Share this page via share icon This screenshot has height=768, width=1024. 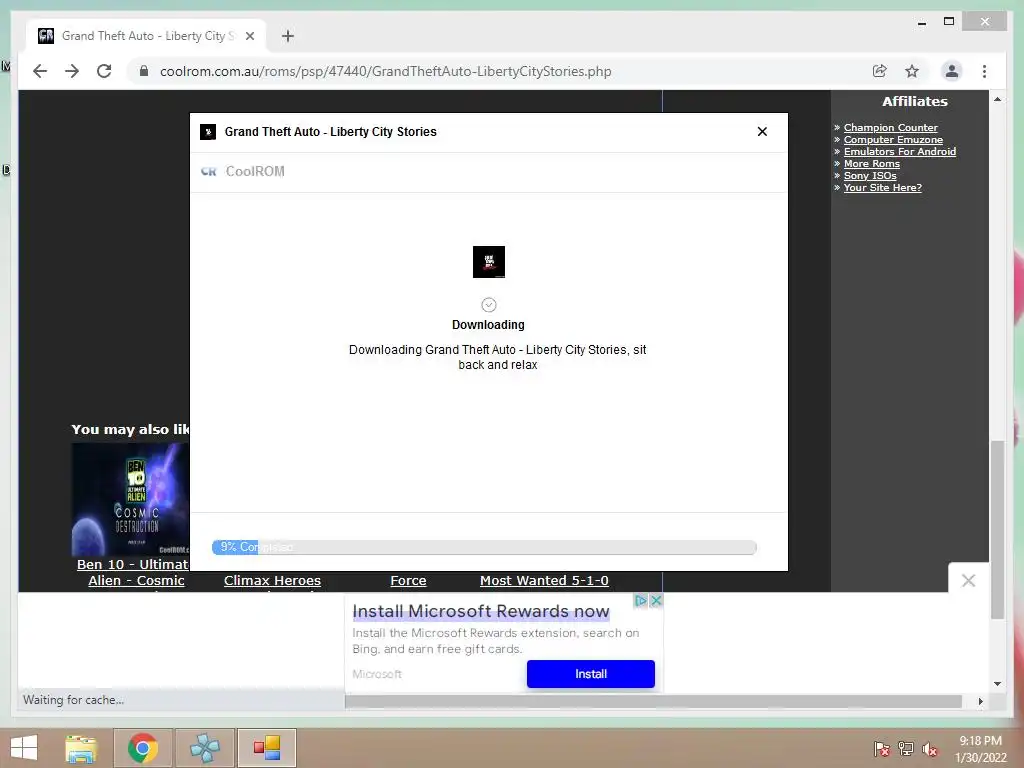point(880,71)
